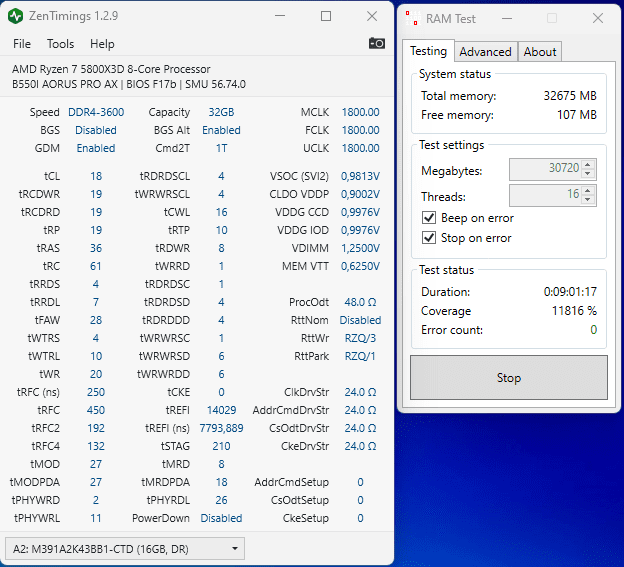Click the DDR4-3600 speed value
This screenshot has height=567, width=624.
[x=96, y=113]
